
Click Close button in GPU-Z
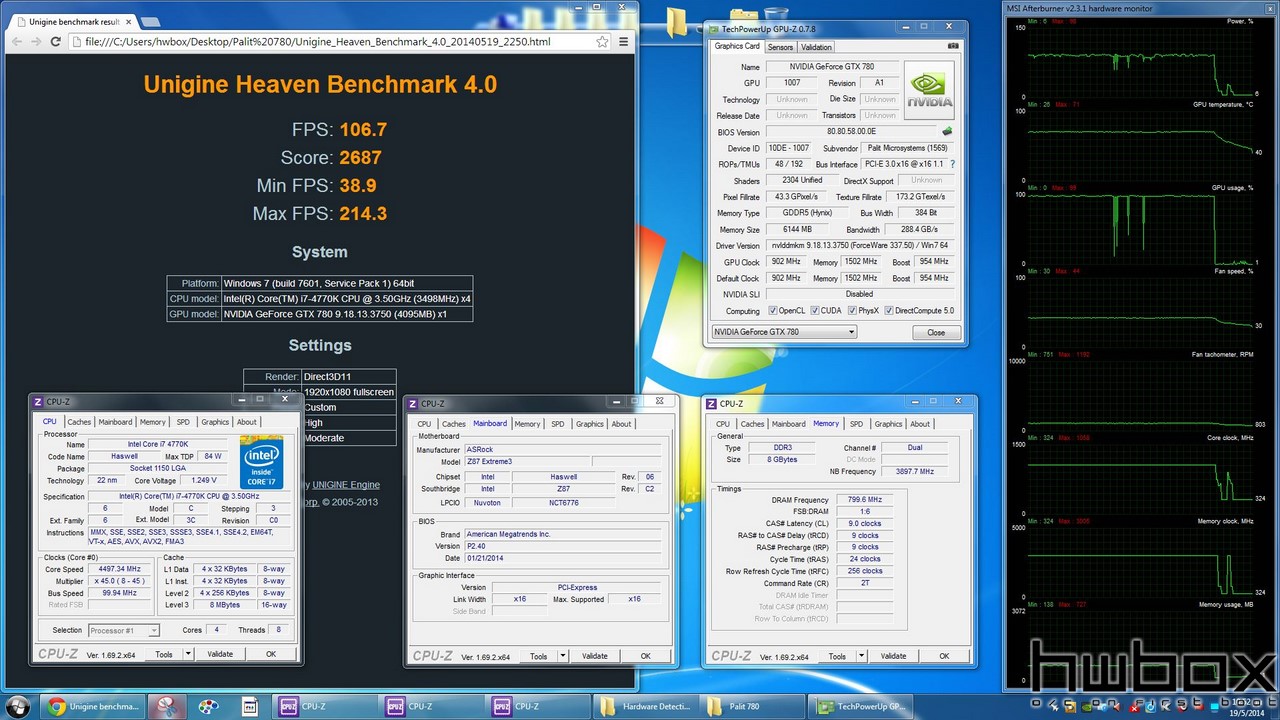tap(935, 332)
